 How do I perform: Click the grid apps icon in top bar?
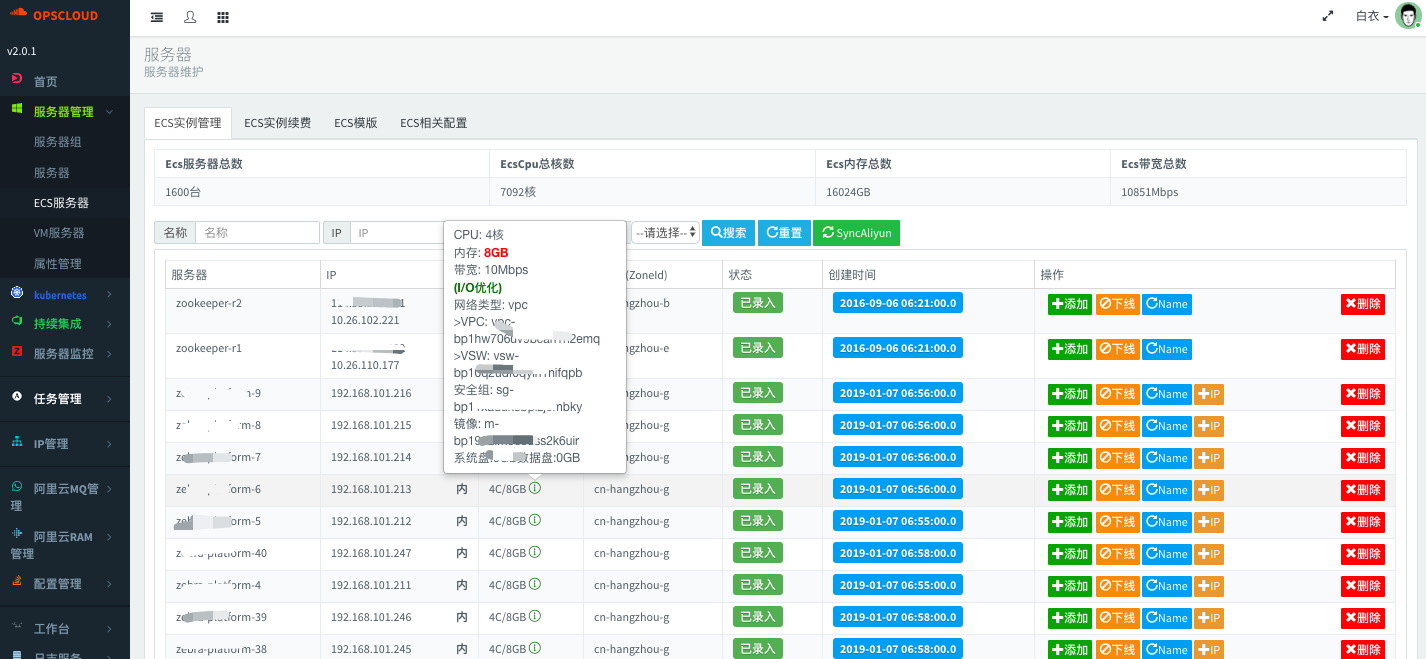click(x=223, y=18)
